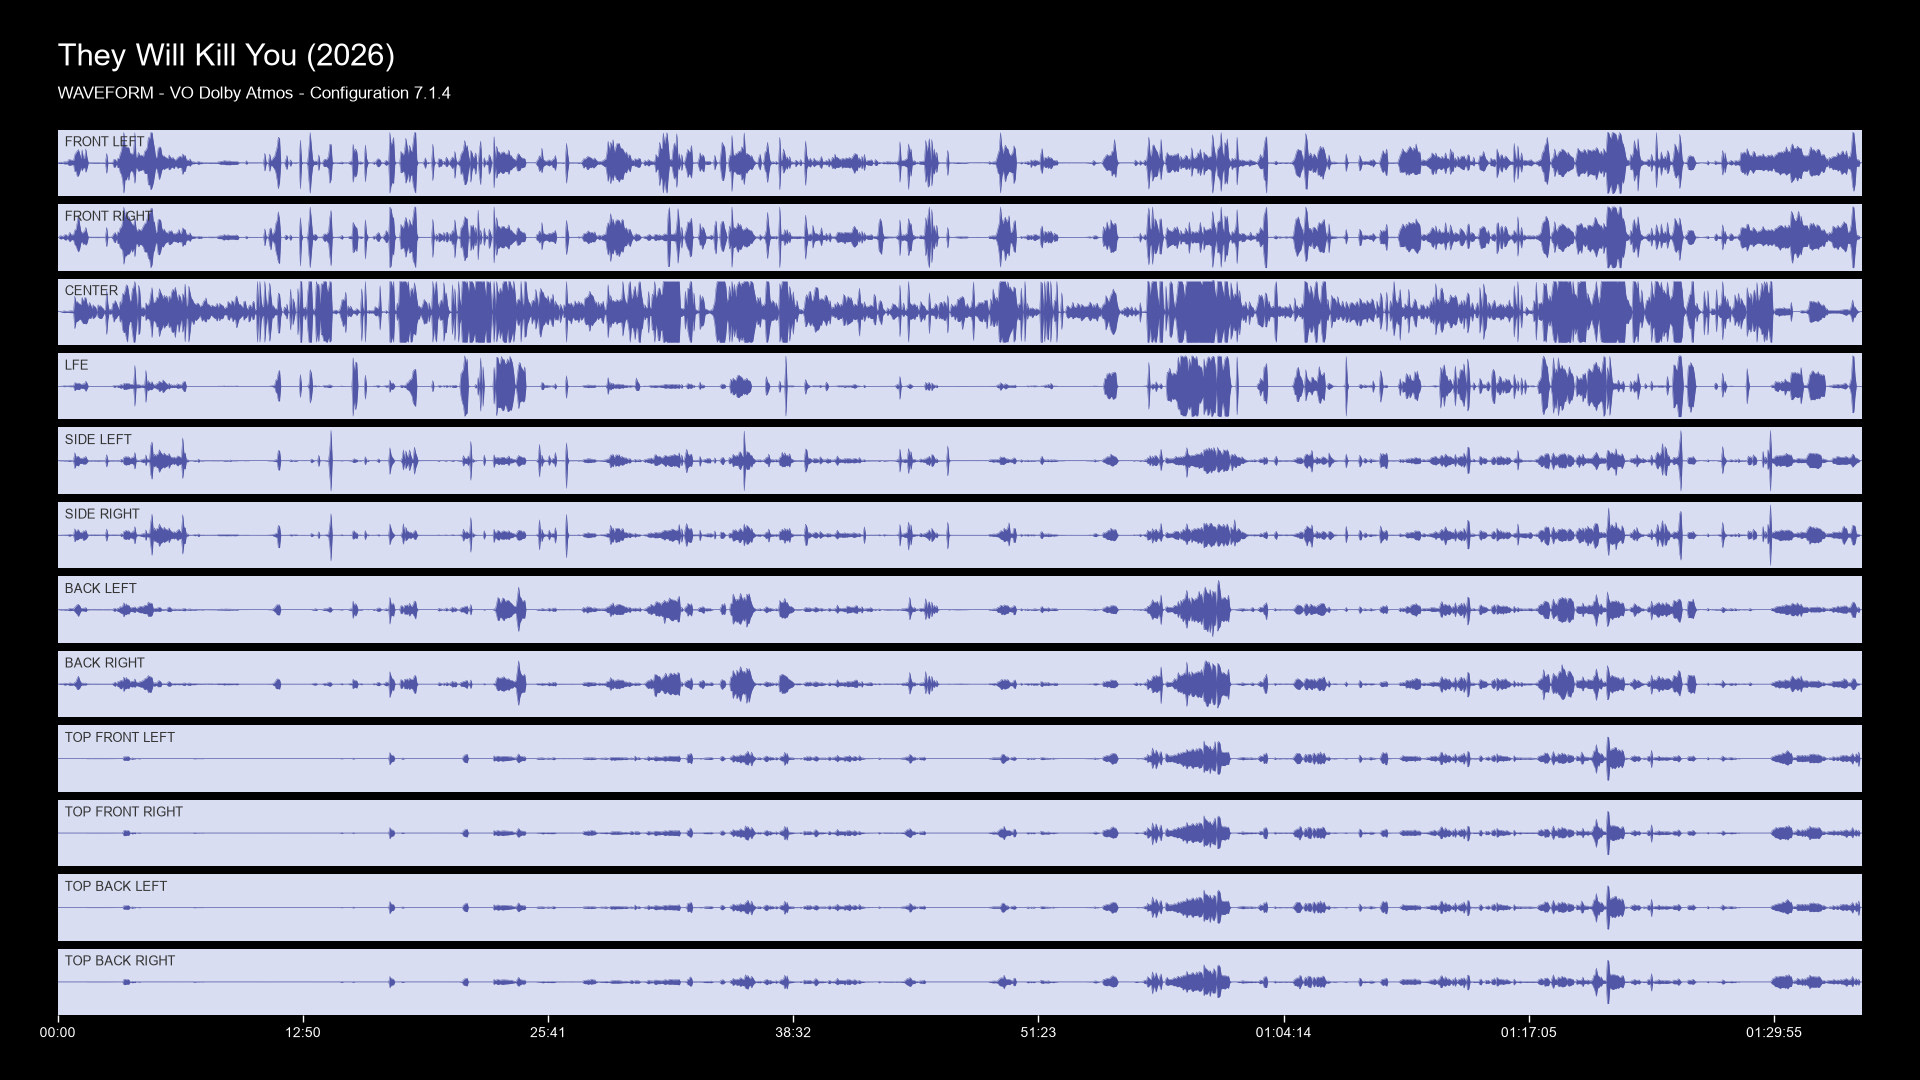This screenshot has width=1920, height=1080.
Task: Select the BACK RIGHT channel label
Action: coord(104,663)
